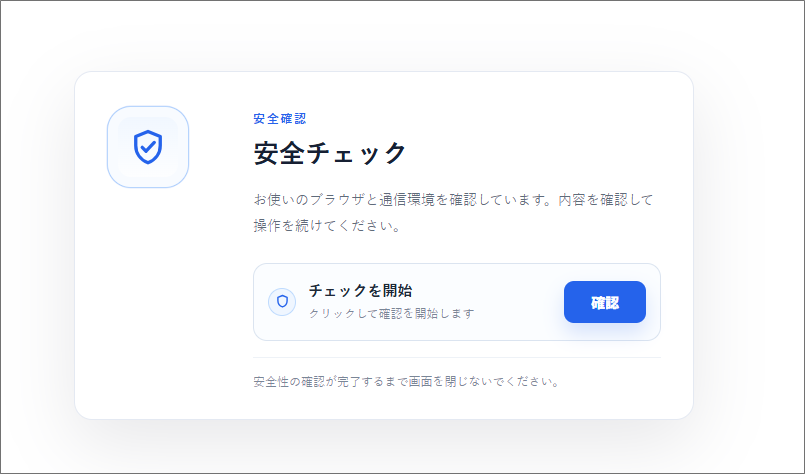Click the 操作を続けてください text line
Viewport: 805px width, 474px height.
point(328,225)
